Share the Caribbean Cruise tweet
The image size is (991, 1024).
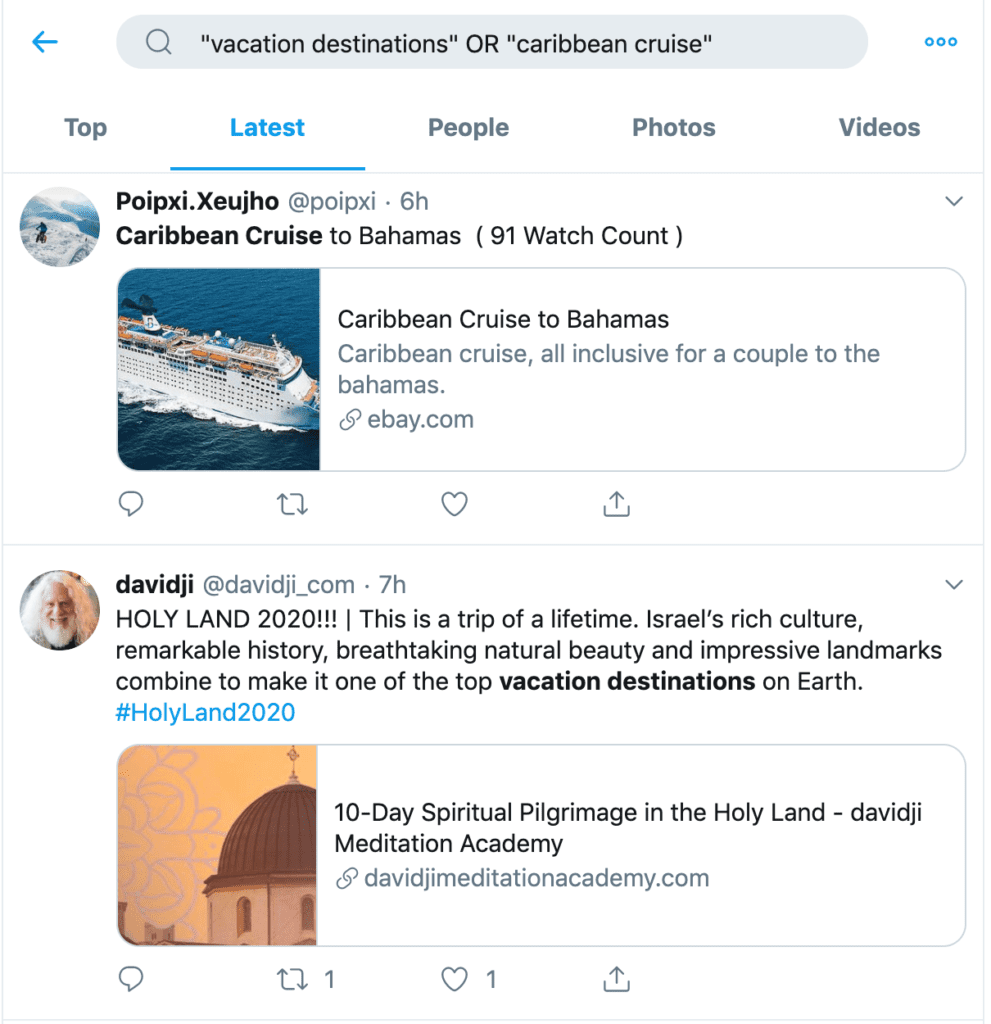pos(616,504)
